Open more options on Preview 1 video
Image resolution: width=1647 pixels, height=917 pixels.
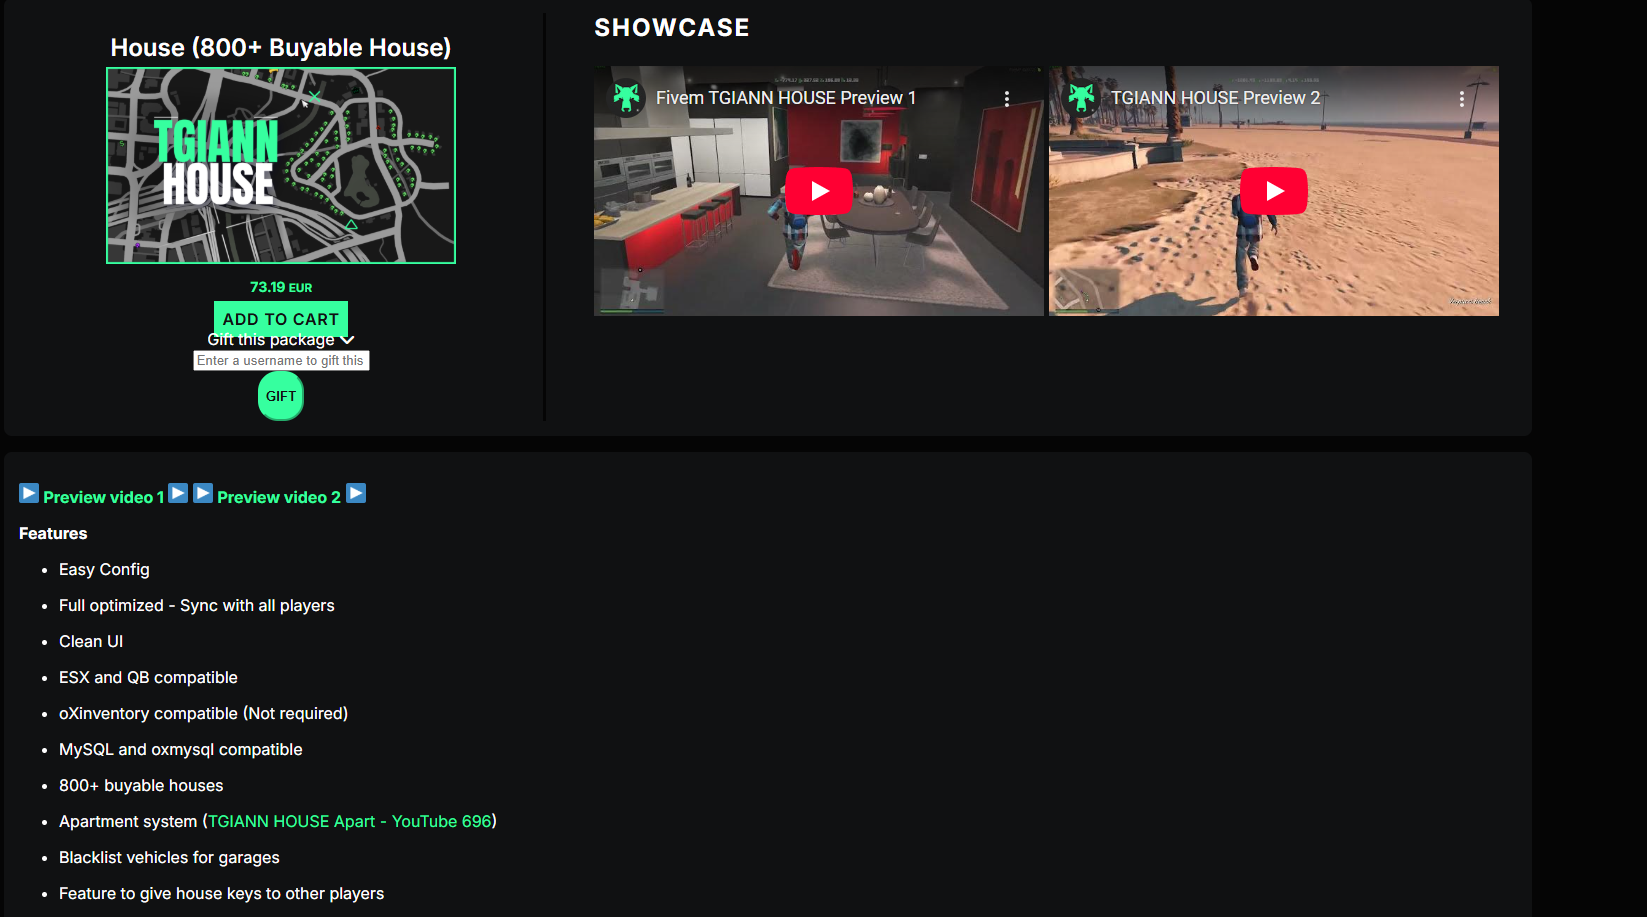tap(1007, 98)
